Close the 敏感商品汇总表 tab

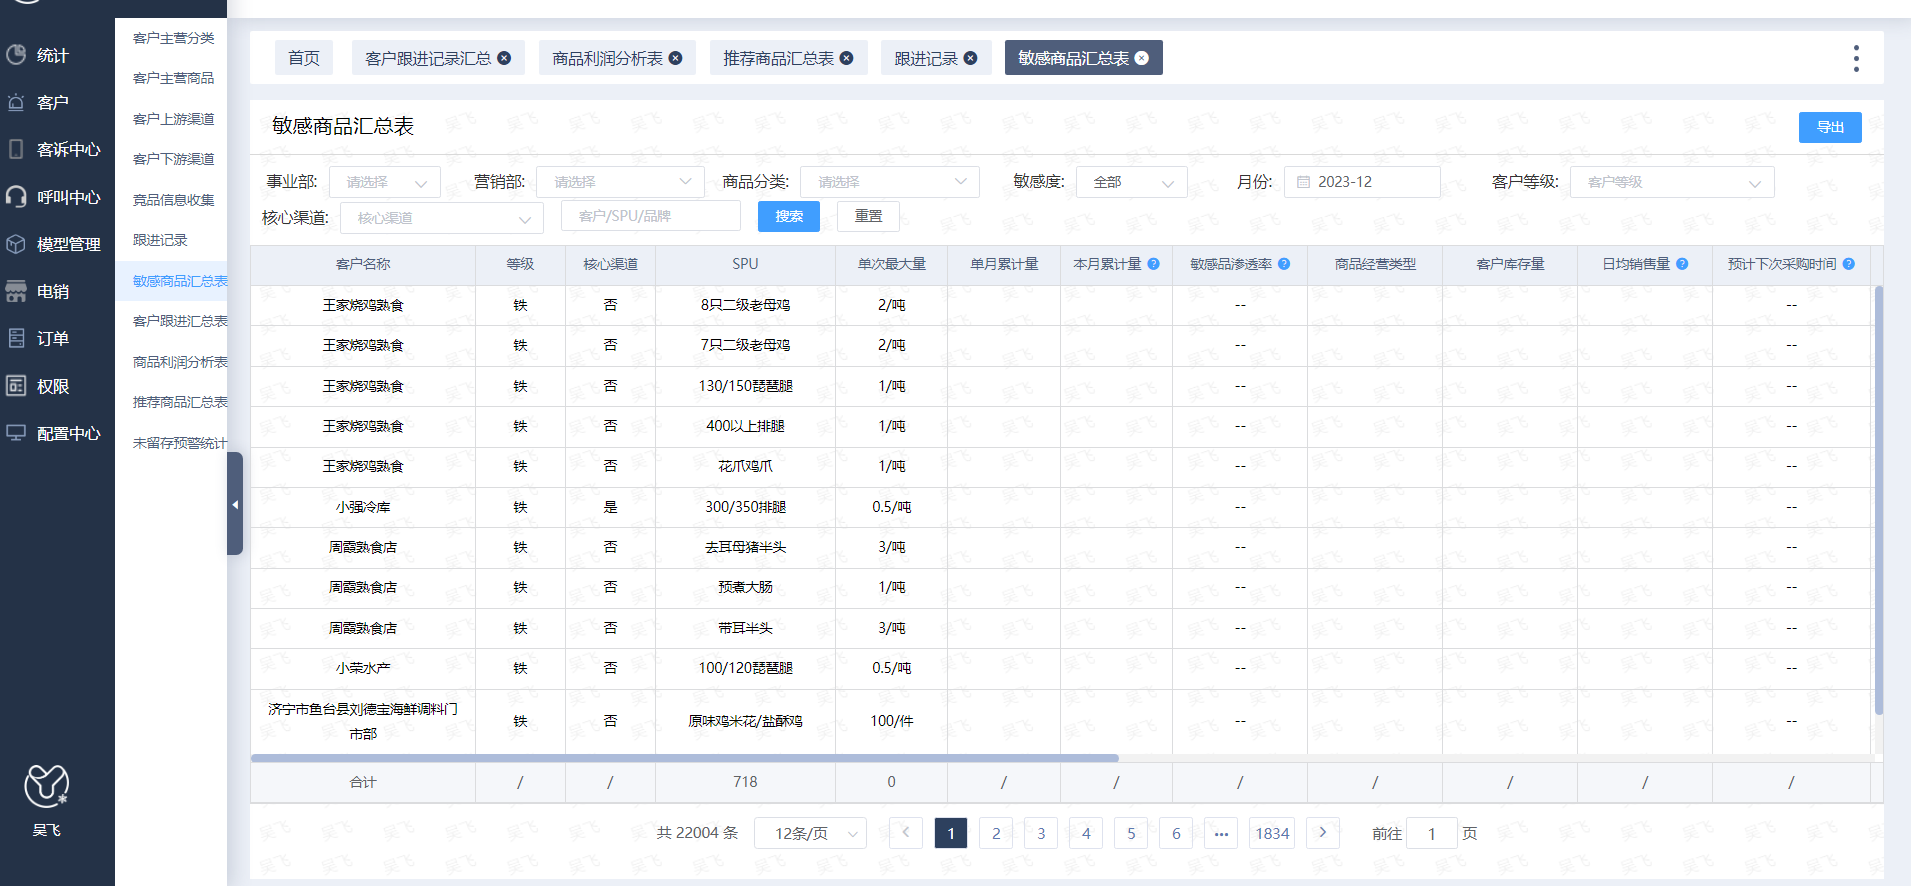[x=1141, y=58]
